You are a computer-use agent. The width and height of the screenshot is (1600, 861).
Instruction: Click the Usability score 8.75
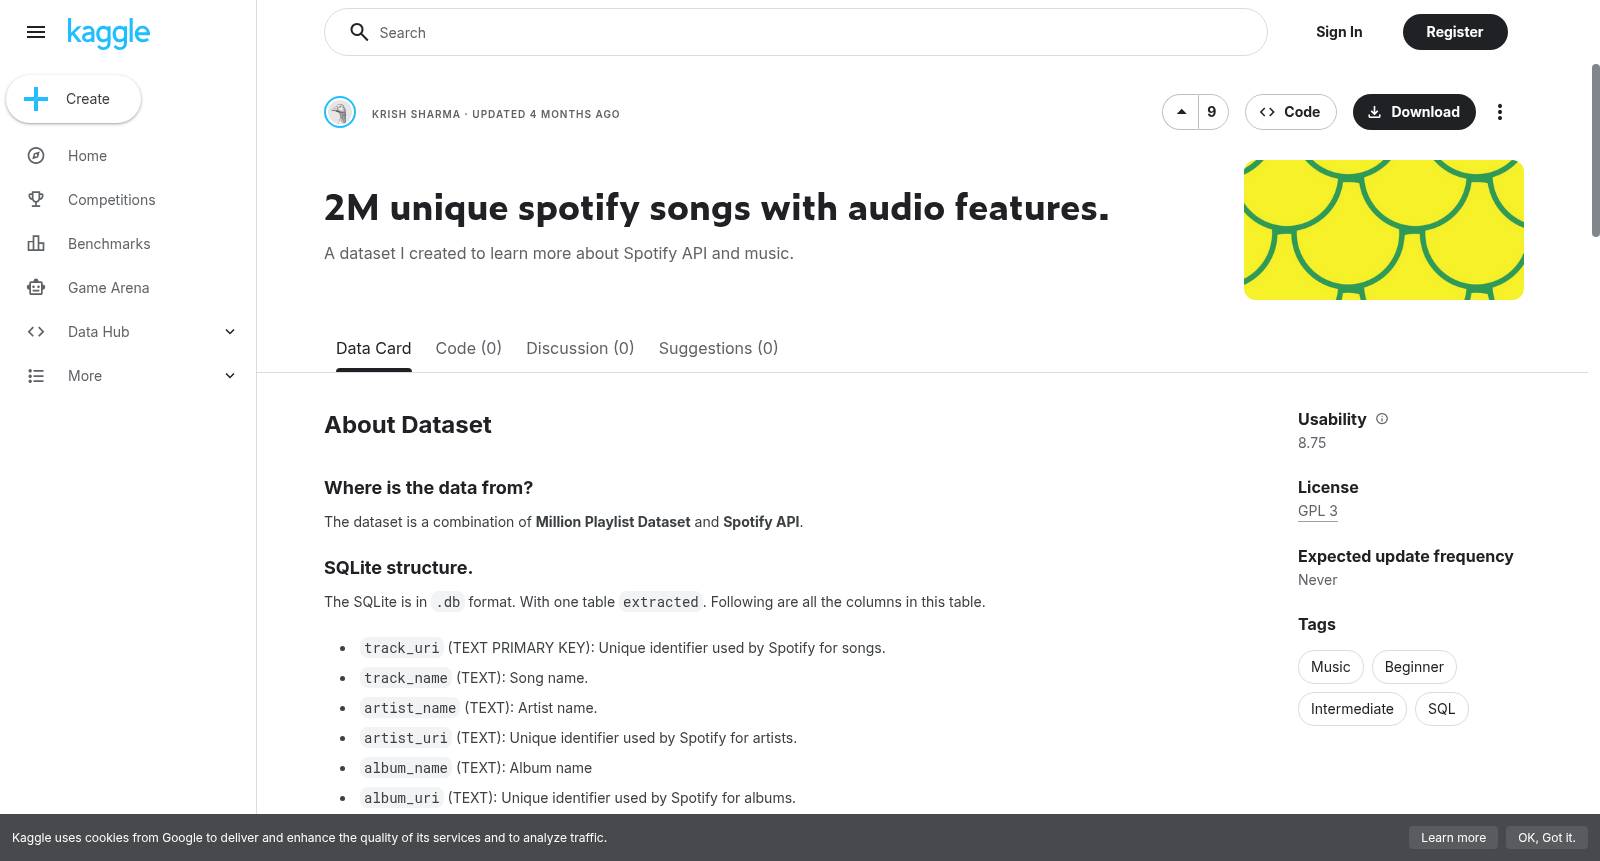[x=1312, y=443]
